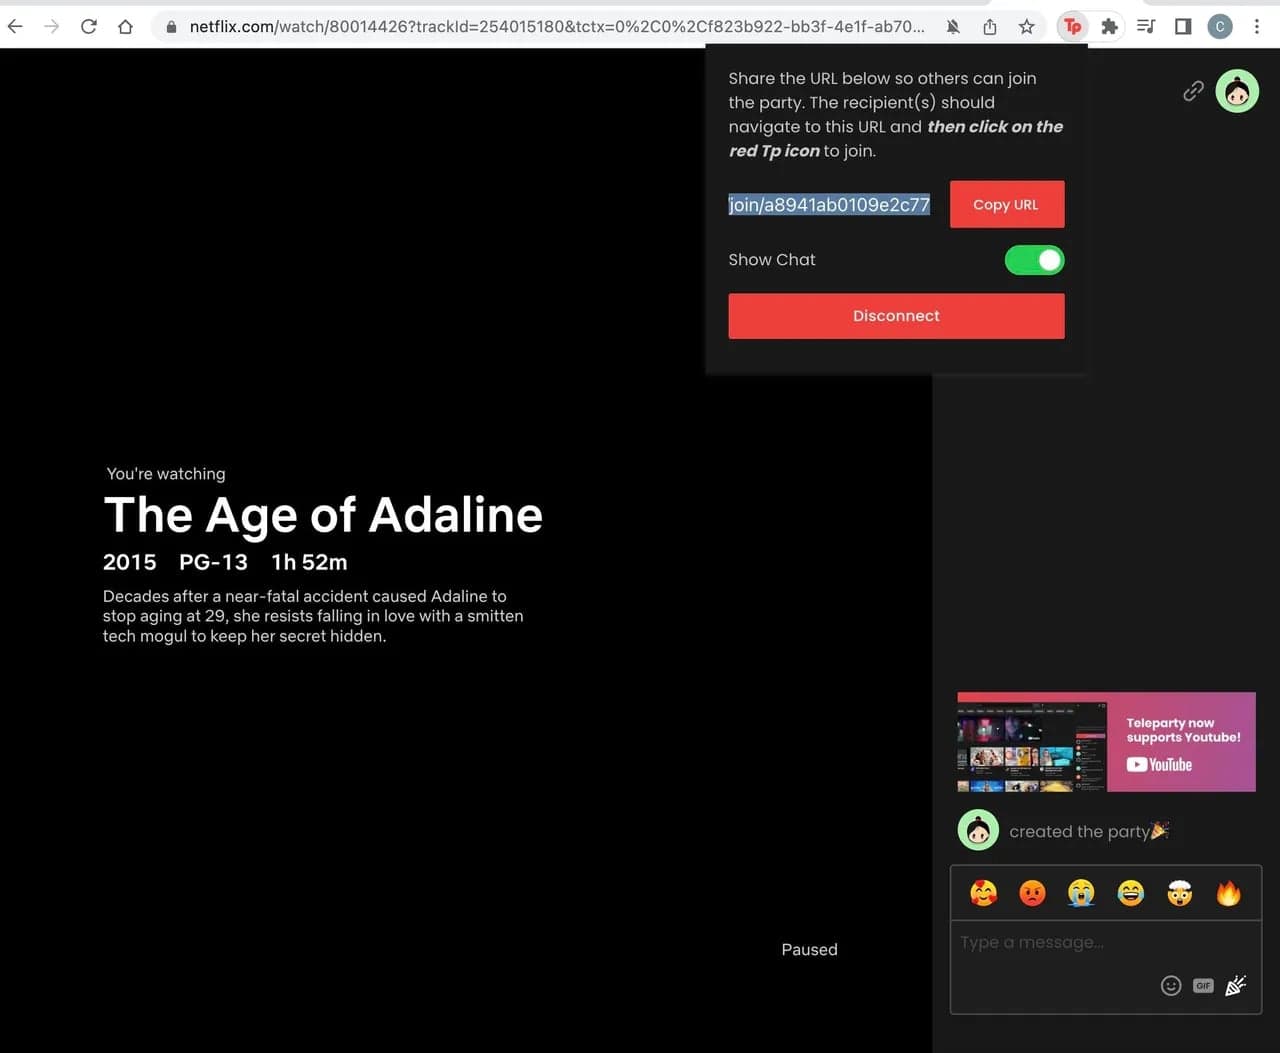Send the laughing tears emoji reaction
This screenshot has height=1053, width=1280.
pyautogui.click(x=1130, y=892)
